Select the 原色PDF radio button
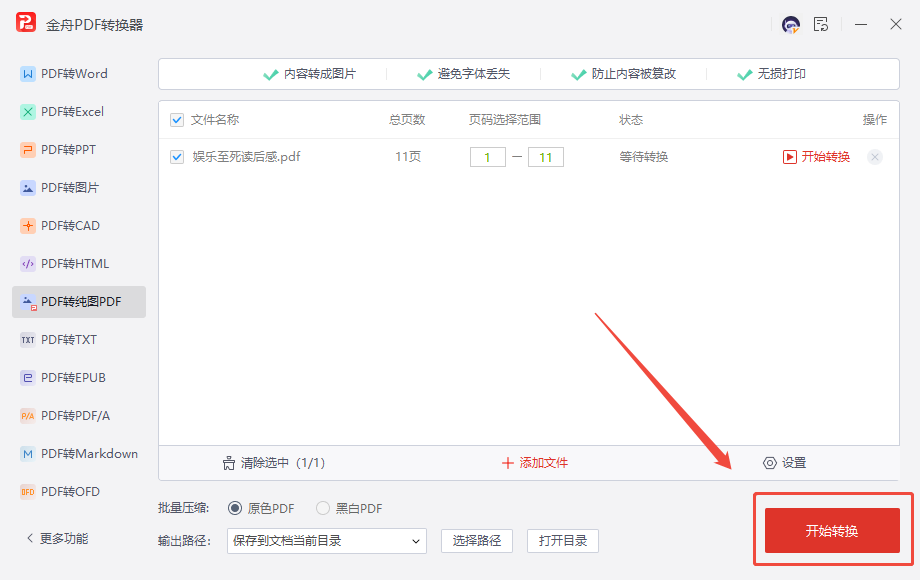The width and height of the screenshot is (920, 580). (x=235, y=508)
